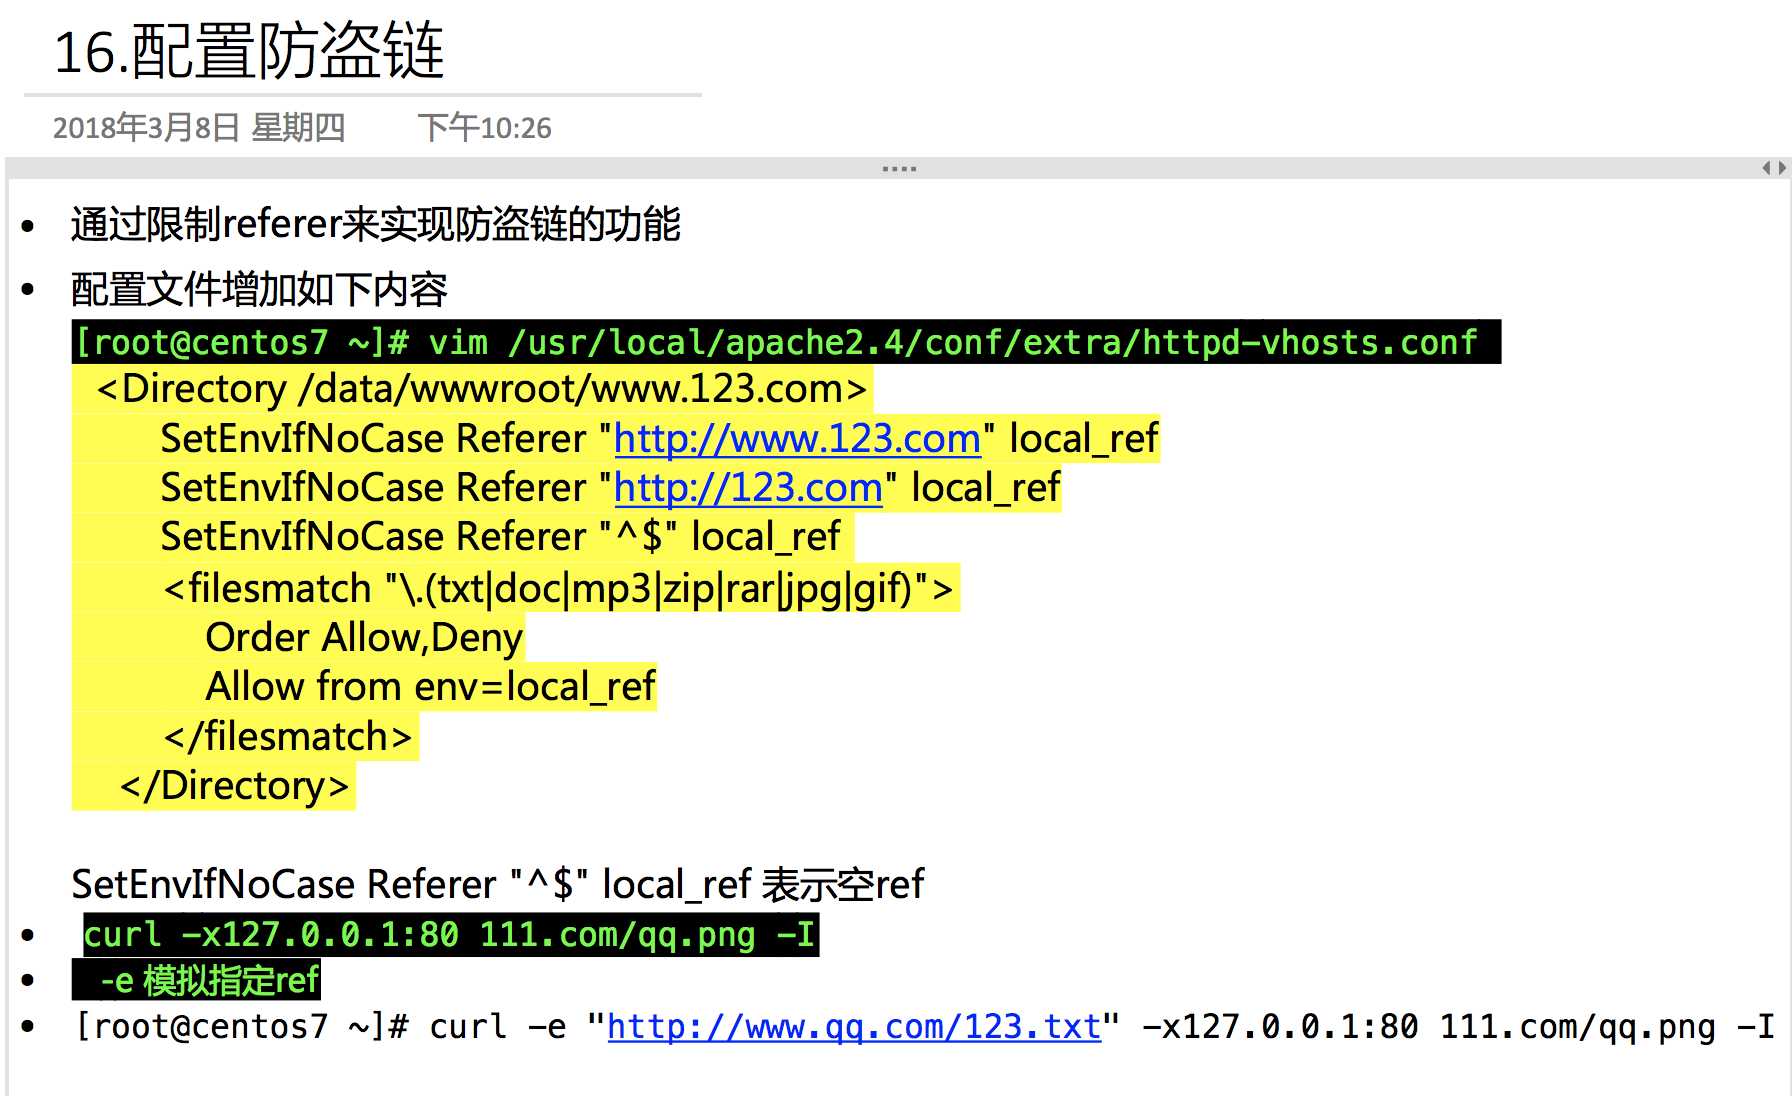Open the http://www.123.com link
This screenshot has width=1792, height=1096.
797,439
